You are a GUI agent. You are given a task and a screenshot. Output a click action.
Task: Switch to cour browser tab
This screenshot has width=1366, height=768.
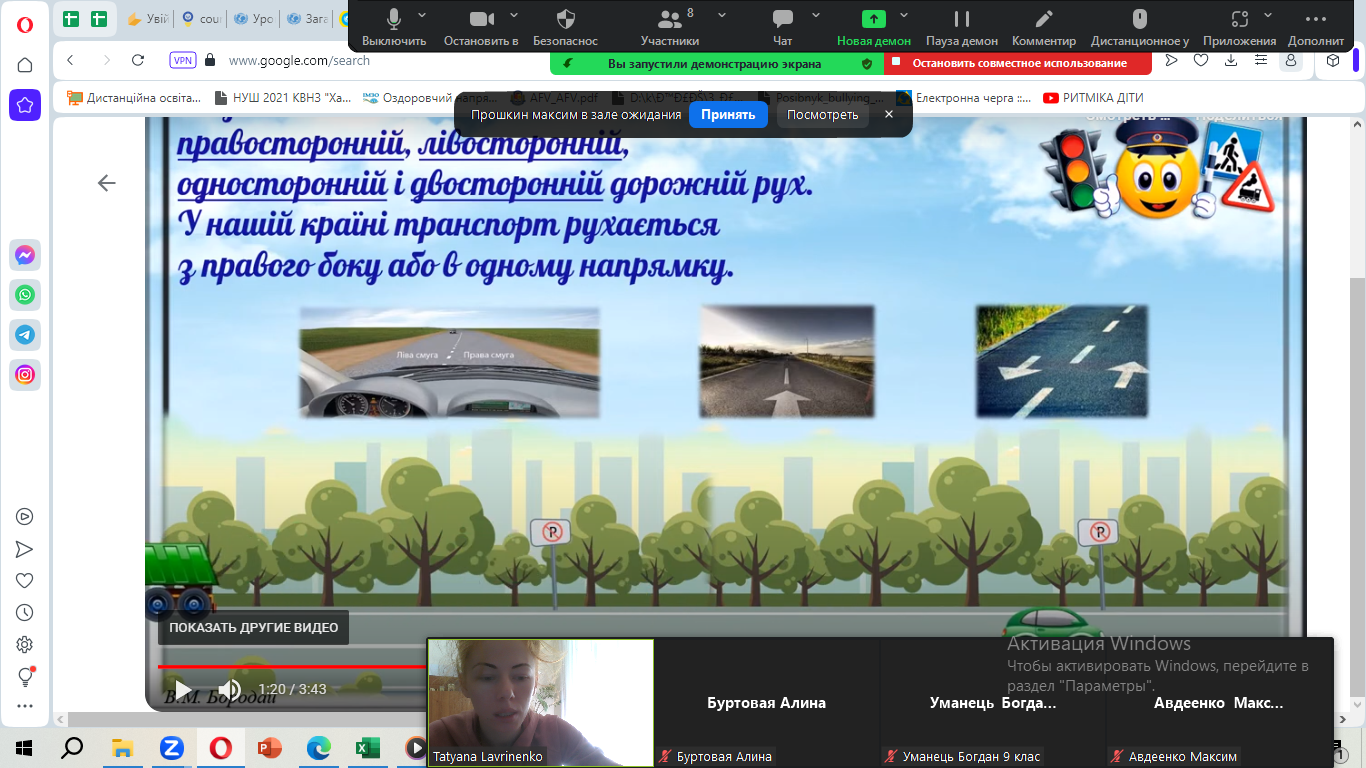[200, 18]
